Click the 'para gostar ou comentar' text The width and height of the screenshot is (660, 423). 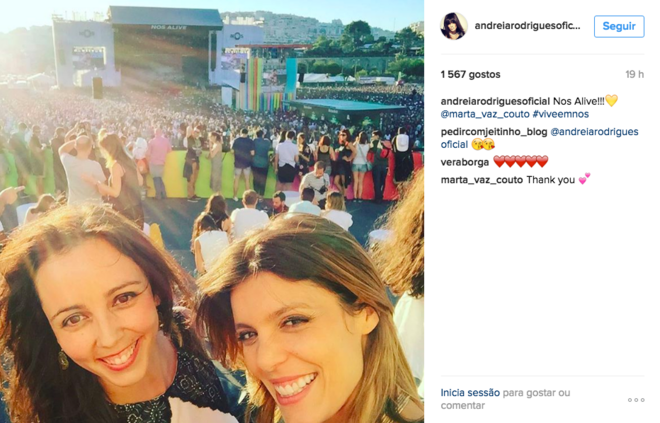(506, 399)
